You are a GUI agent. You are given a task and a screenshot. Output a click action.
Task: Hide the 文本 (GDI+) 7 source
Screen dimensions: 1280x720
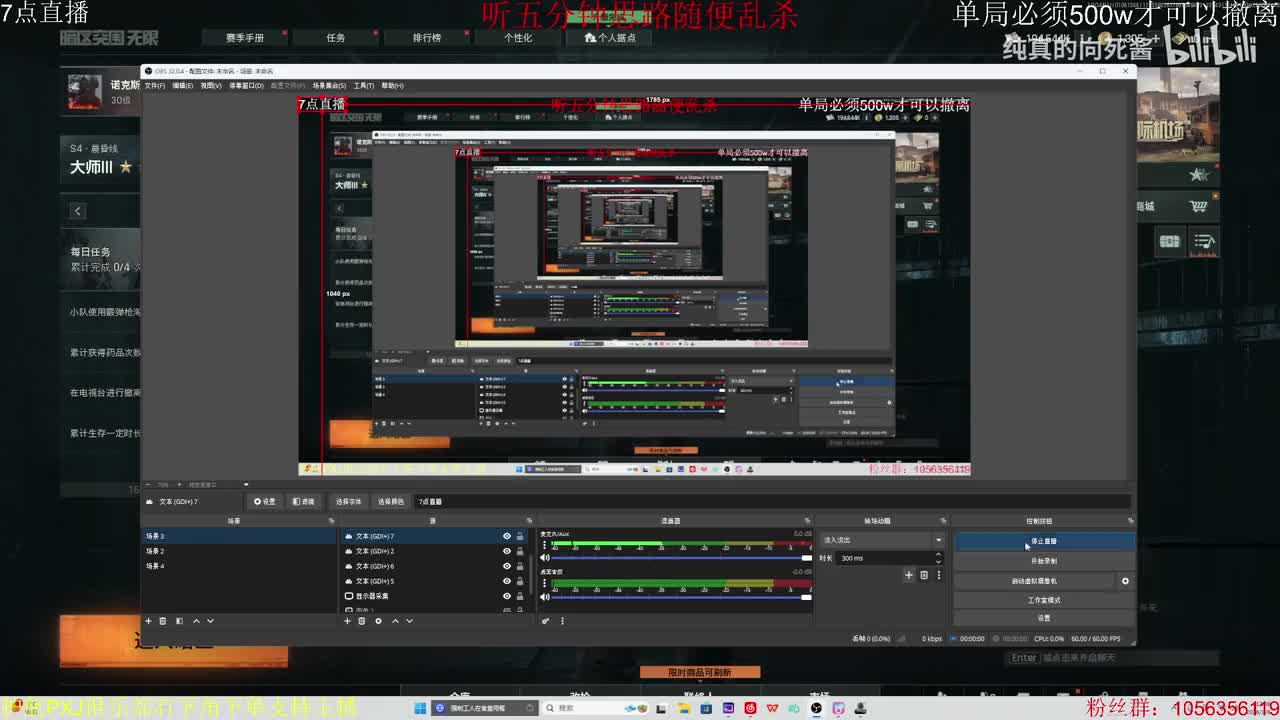tap(507, 536)
